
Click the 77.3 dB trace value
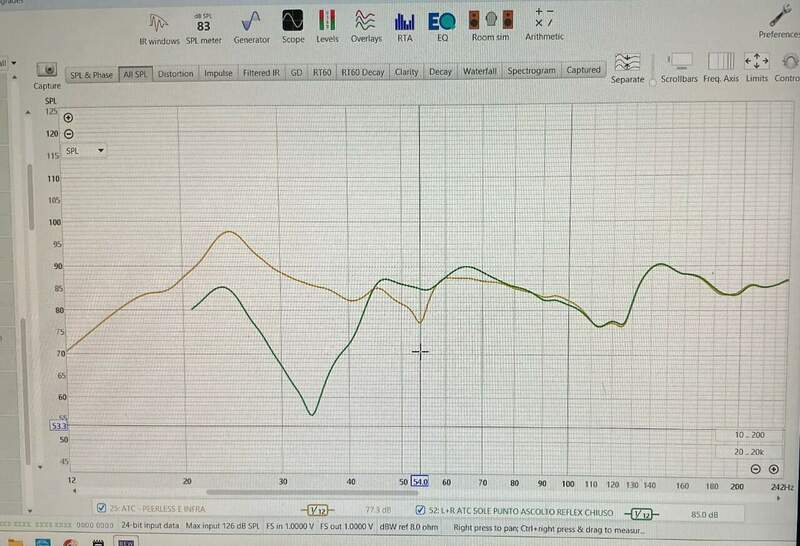(x=378, y=510)
